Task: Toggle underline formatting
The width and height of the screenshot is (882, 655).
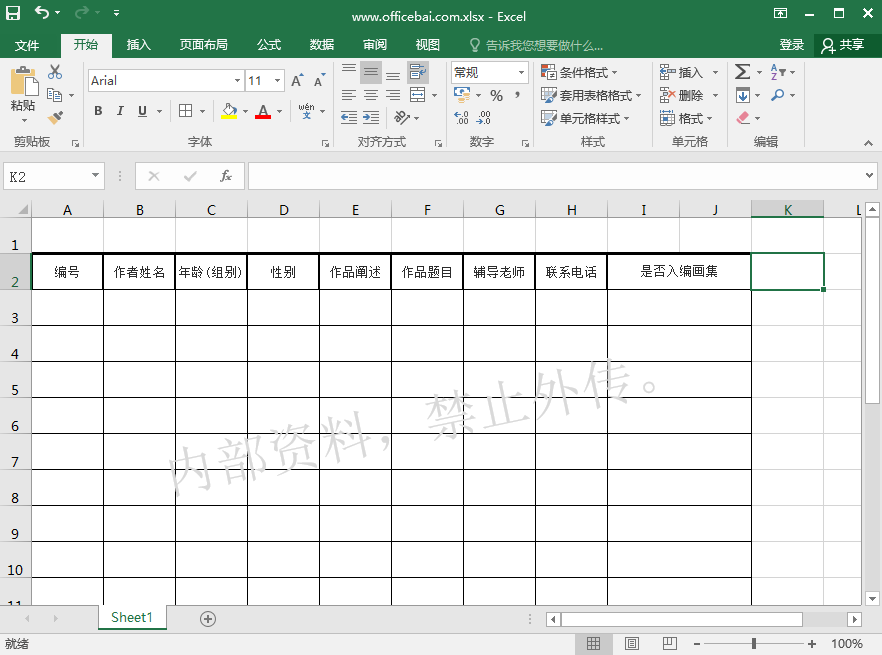Action: point(142,111)
